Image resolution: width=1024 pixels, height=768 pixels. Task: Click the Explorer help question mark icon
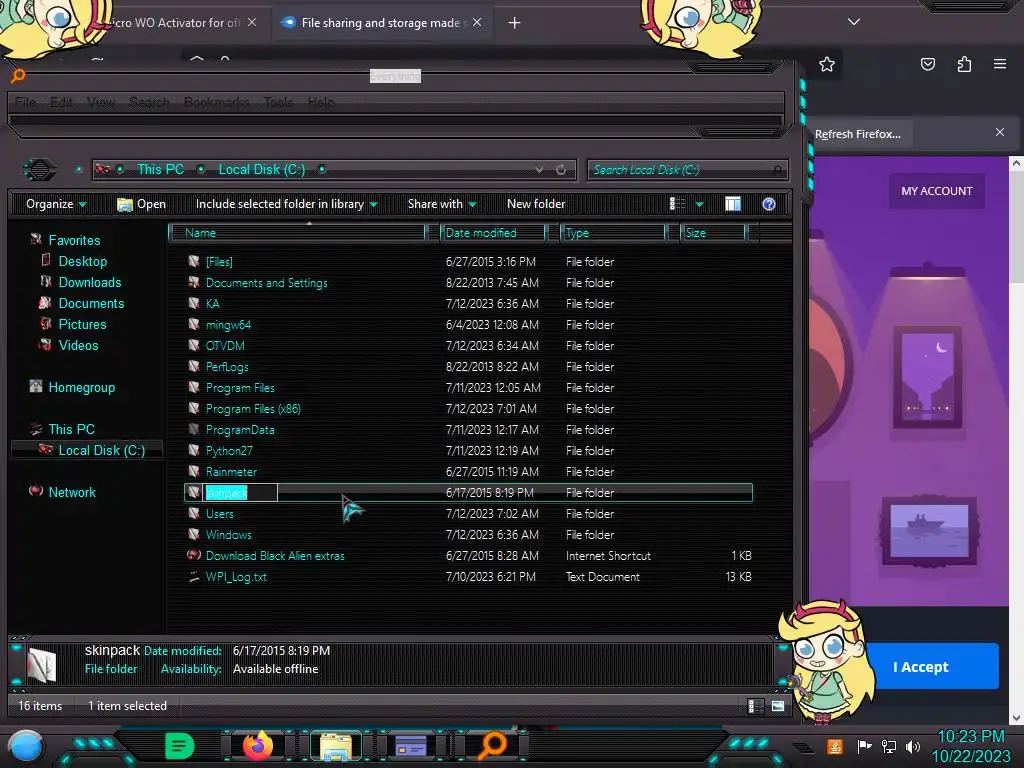769,204
